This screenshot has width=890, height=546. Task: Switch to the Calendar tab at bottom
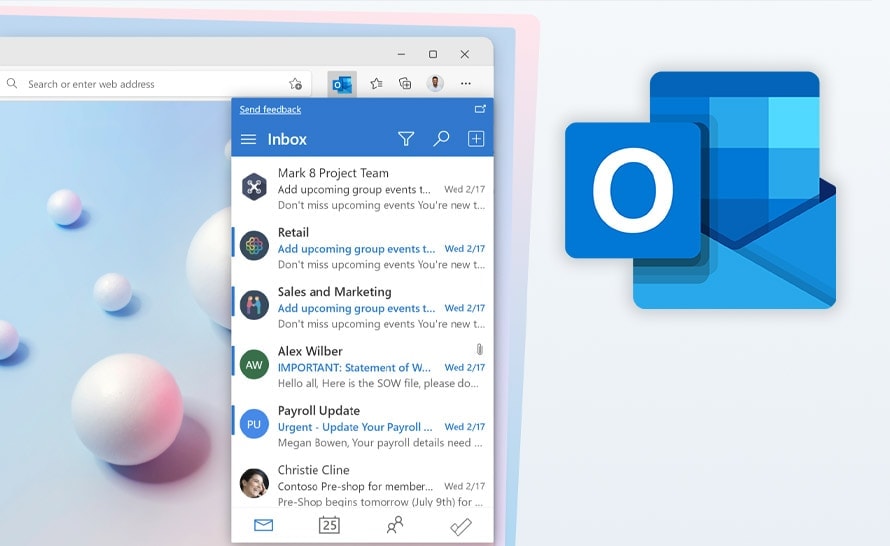tap(329, 525)
